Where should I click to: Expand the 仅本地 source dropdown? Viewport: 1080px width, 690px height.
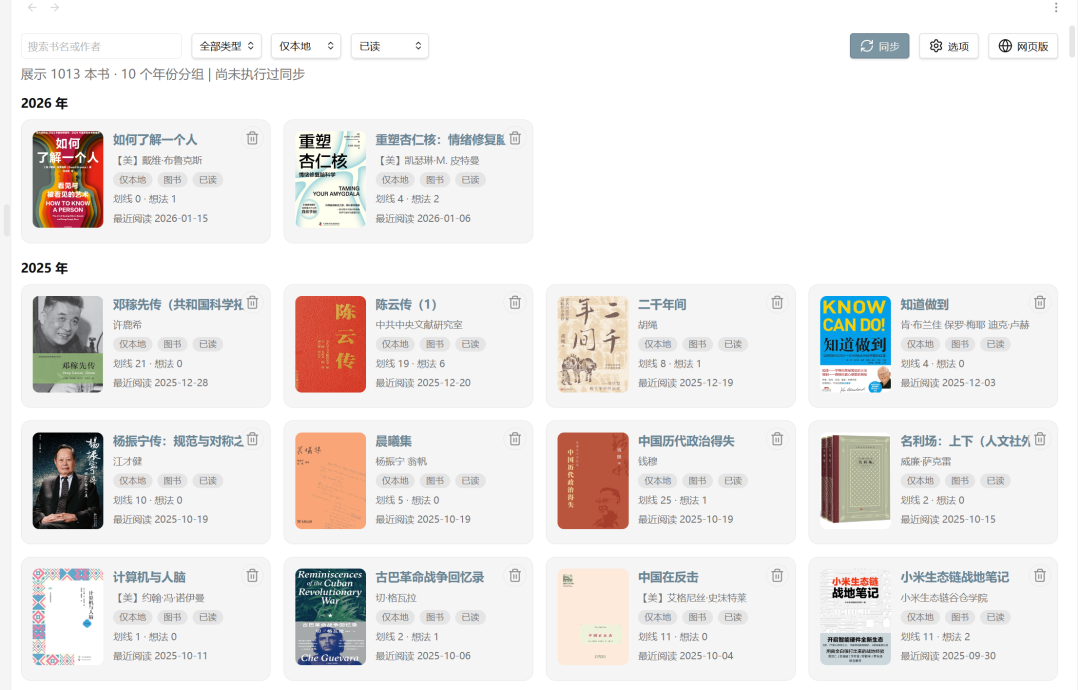(306, 46)
